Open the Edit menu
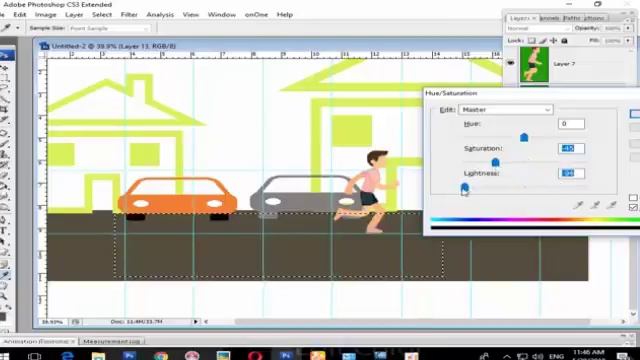Image resolution: width=640 pixels, height=360 pixels. [20, 15]
